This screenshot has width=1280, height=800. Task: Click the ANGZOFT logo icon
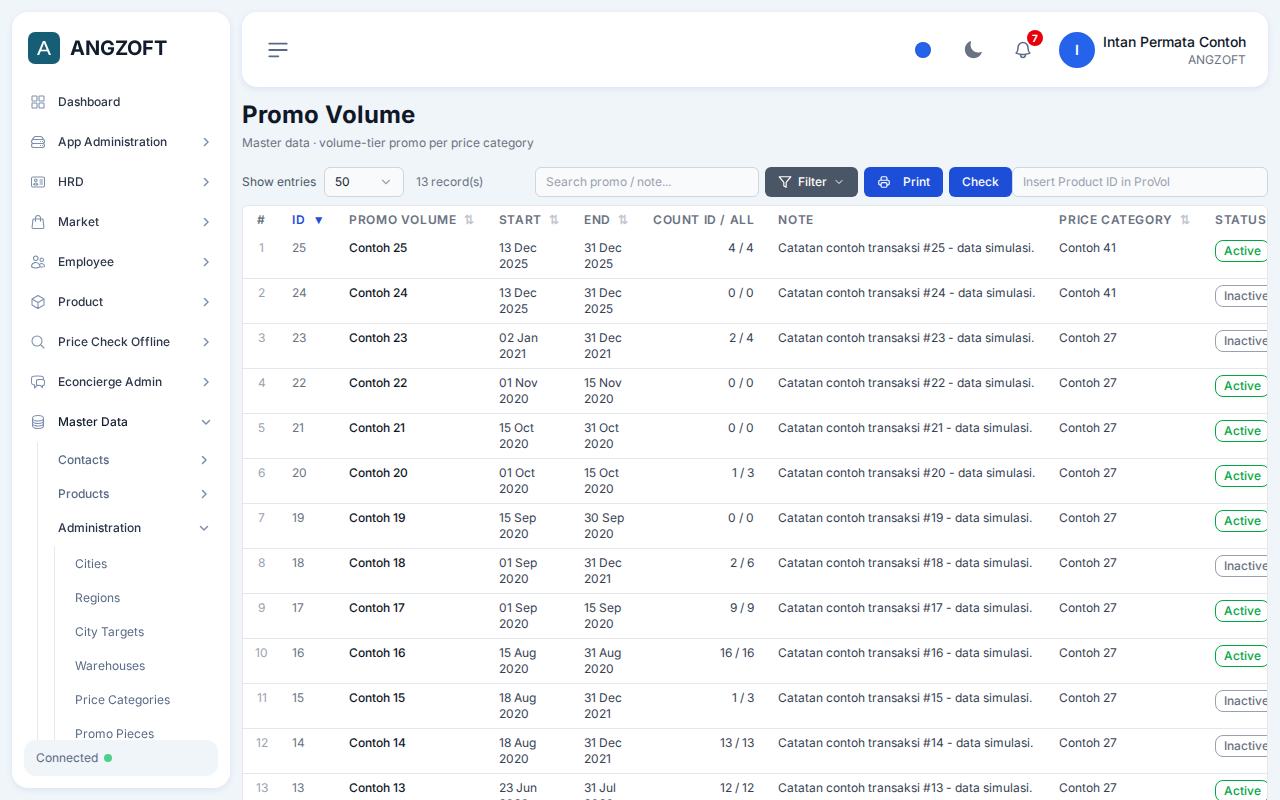(x=44, y=48)
